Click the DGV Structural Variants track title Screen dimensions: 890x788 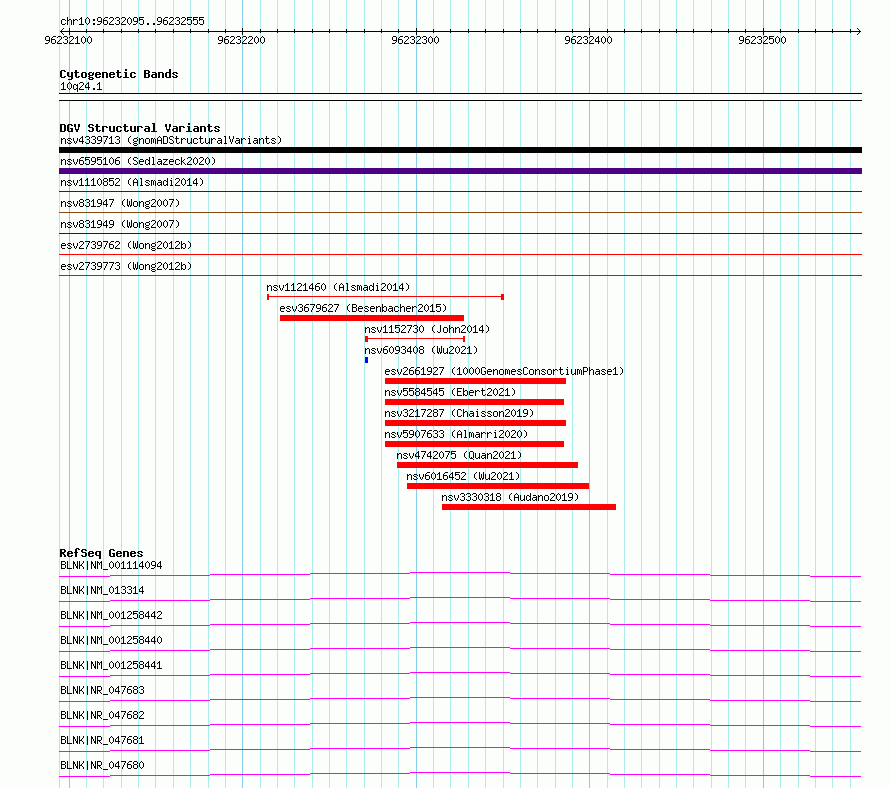(x=140, y=128)
